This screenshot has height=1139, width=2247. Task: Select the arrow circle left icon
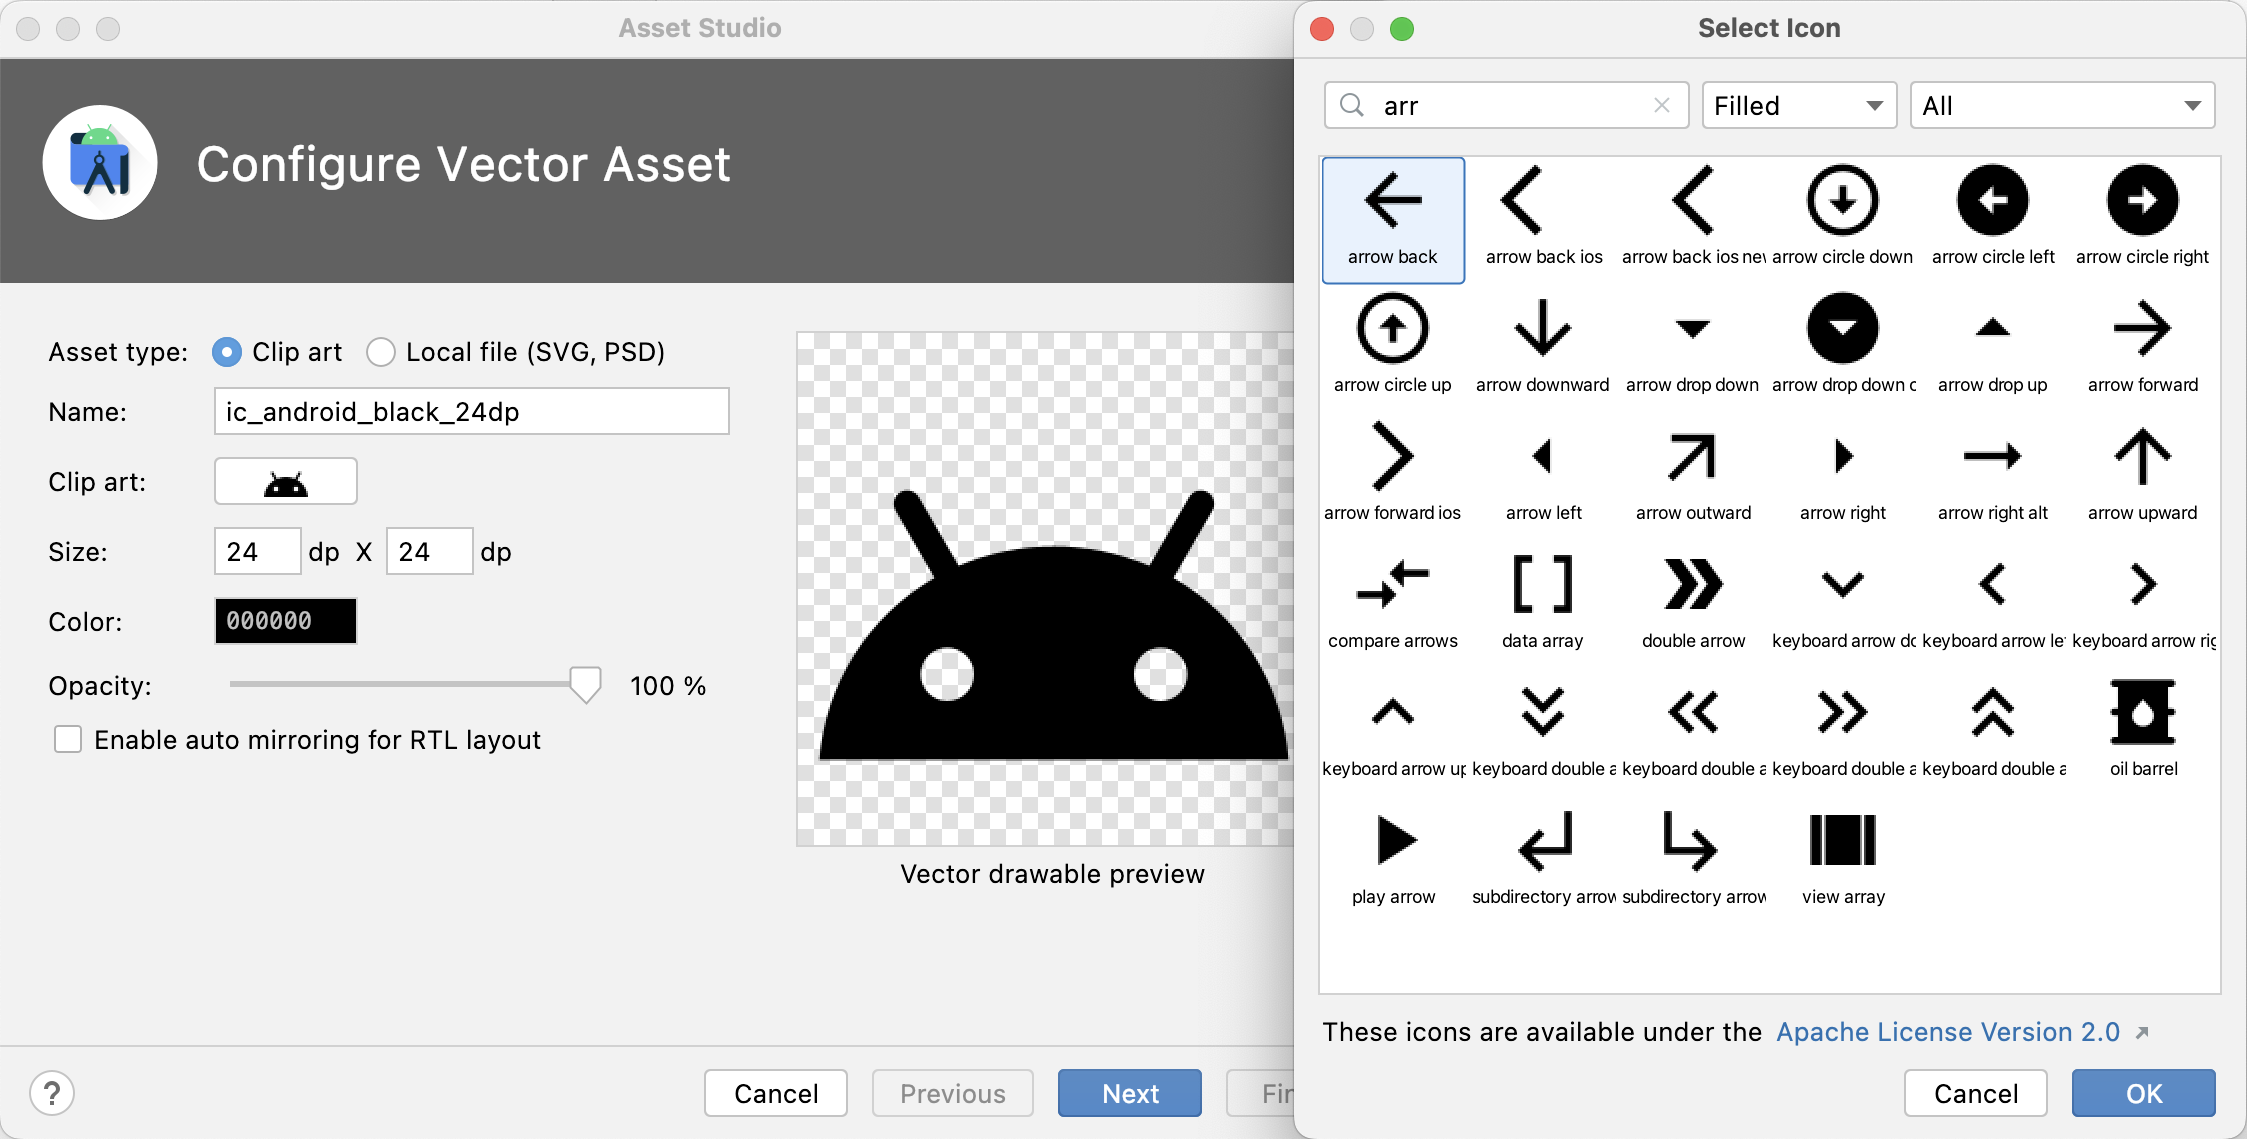1993,220
